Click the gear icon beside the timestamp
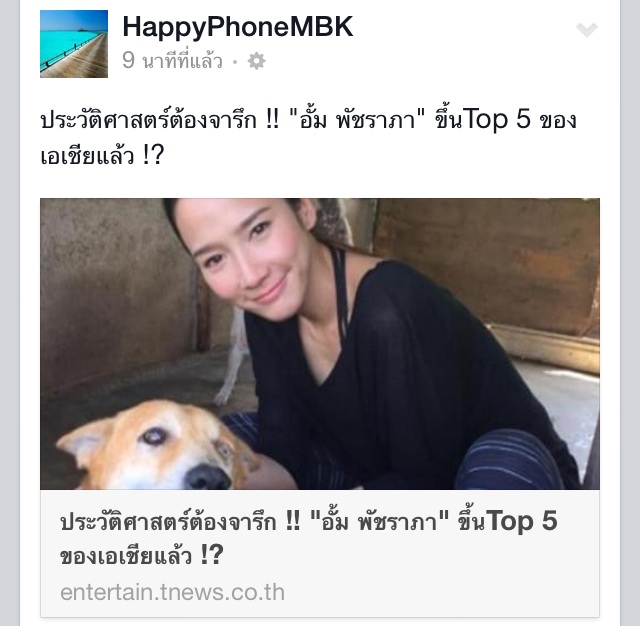This screenshot has height=626, width=640. coord(256,61)
